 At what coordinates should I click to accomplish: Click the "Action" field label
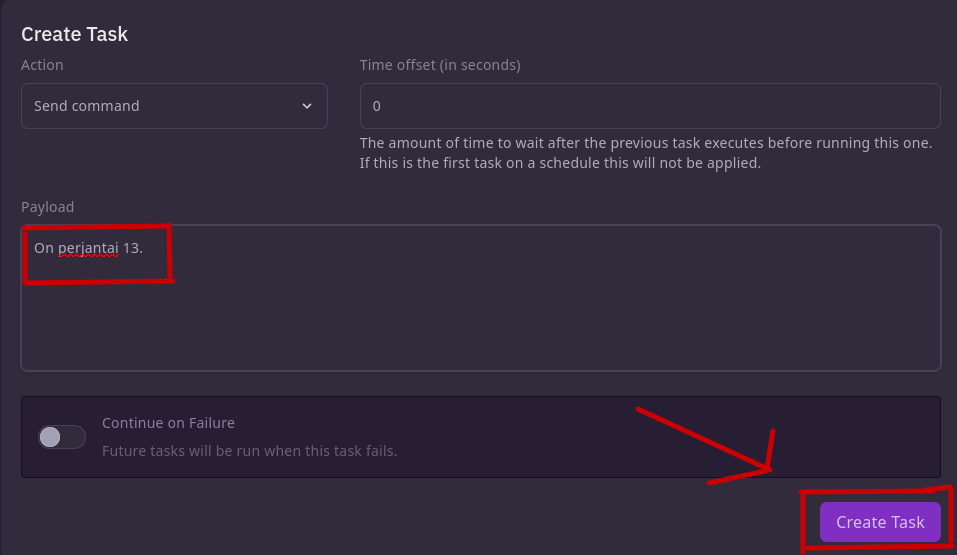[x=42, y=65]
